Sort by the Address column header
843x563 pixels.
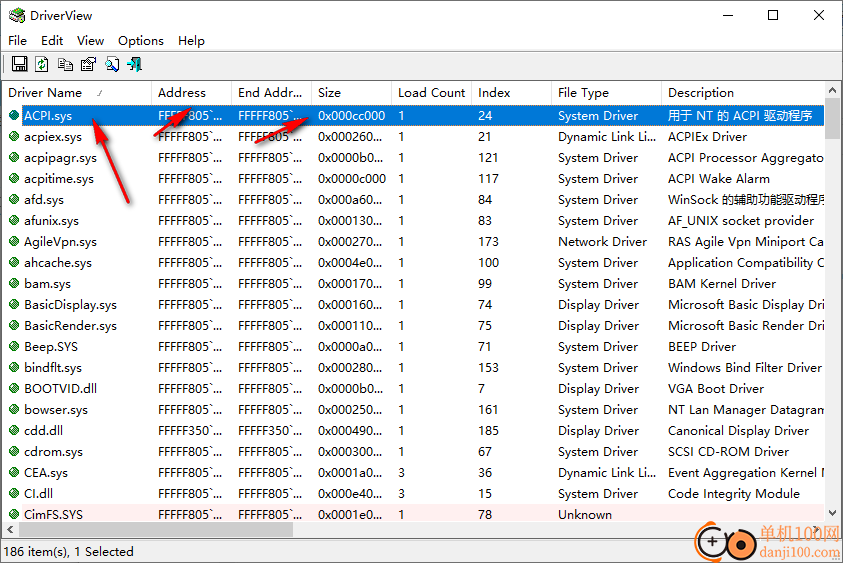tap(191, 92)
